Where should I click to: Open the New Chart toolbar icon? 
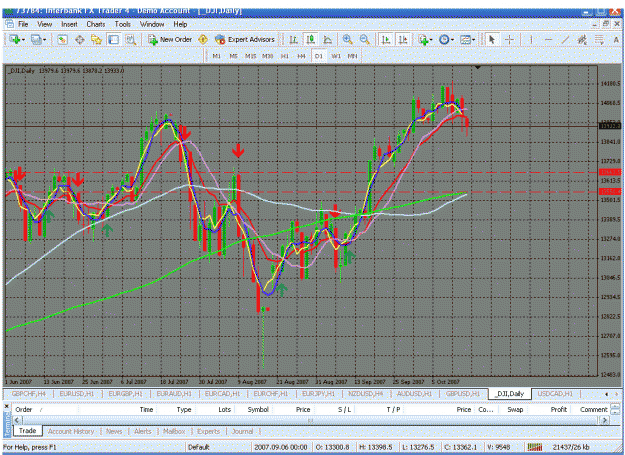coord(15,39)
